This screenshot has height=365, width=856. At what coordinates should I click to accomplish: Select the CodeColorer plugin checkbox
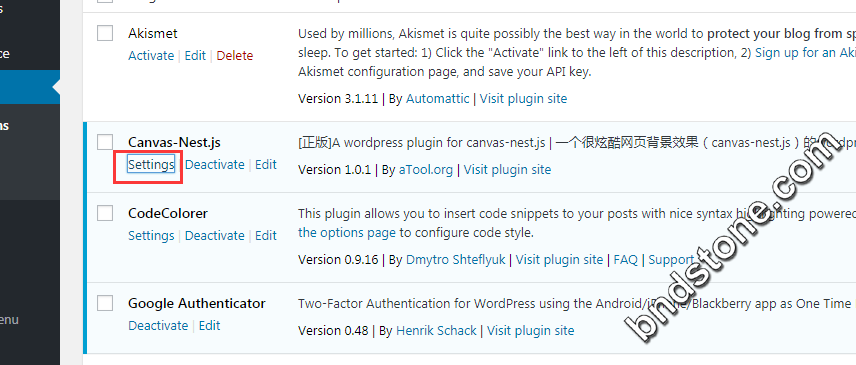(x=105, y=213)
